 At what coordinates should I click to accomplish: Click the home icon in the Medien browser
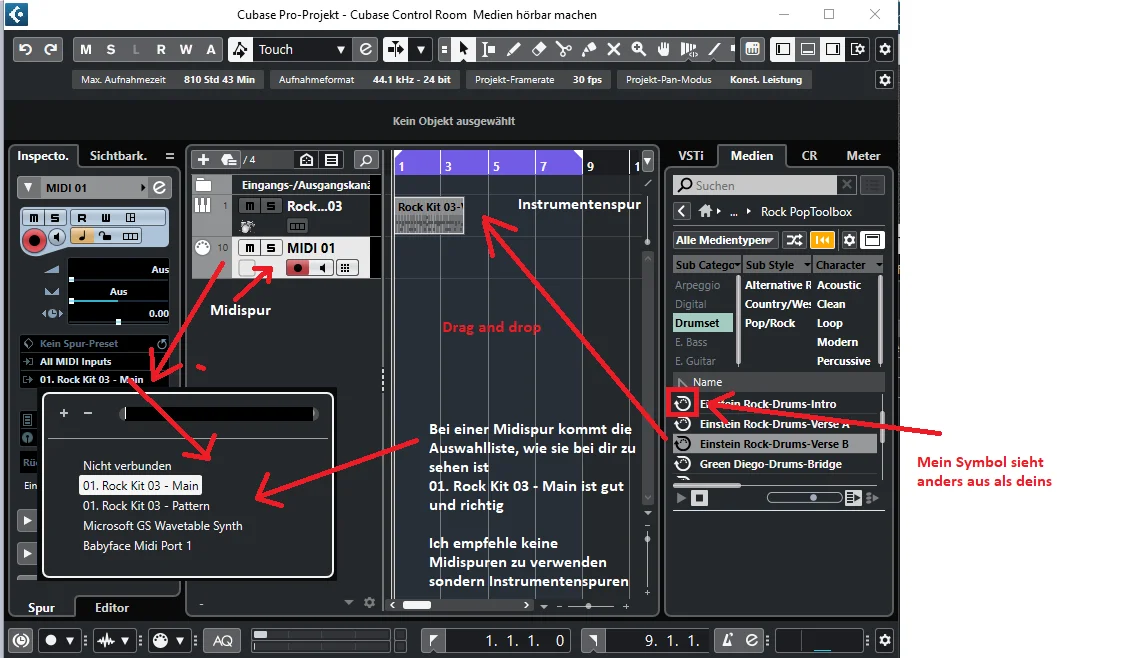click(x=706, y=211)
